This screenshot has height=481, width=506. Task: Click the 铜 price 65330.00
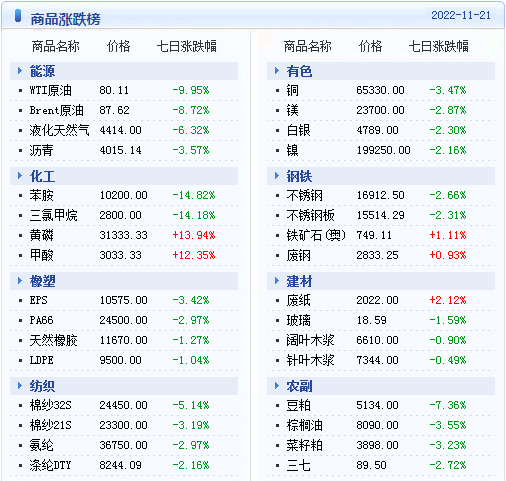[380, 90]
